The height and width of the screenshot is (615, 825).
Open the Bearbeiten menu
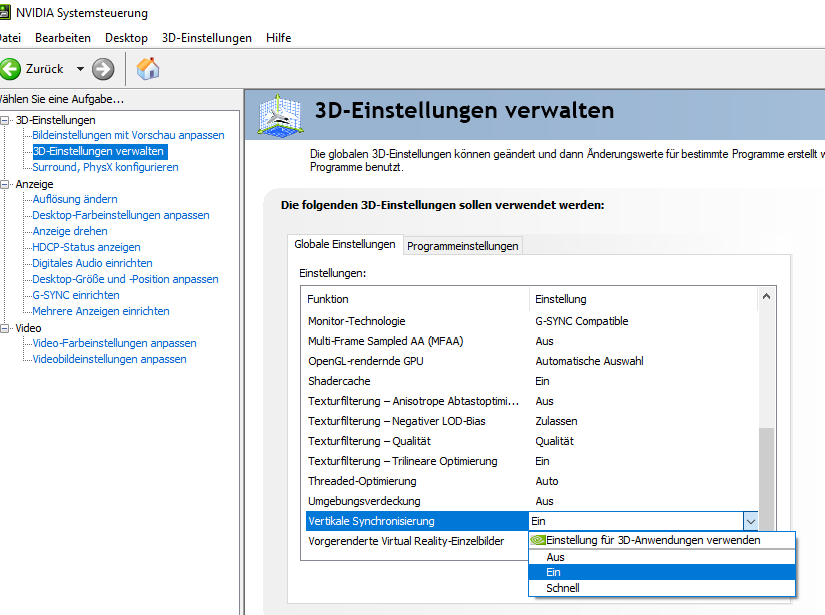coord(63,38)
